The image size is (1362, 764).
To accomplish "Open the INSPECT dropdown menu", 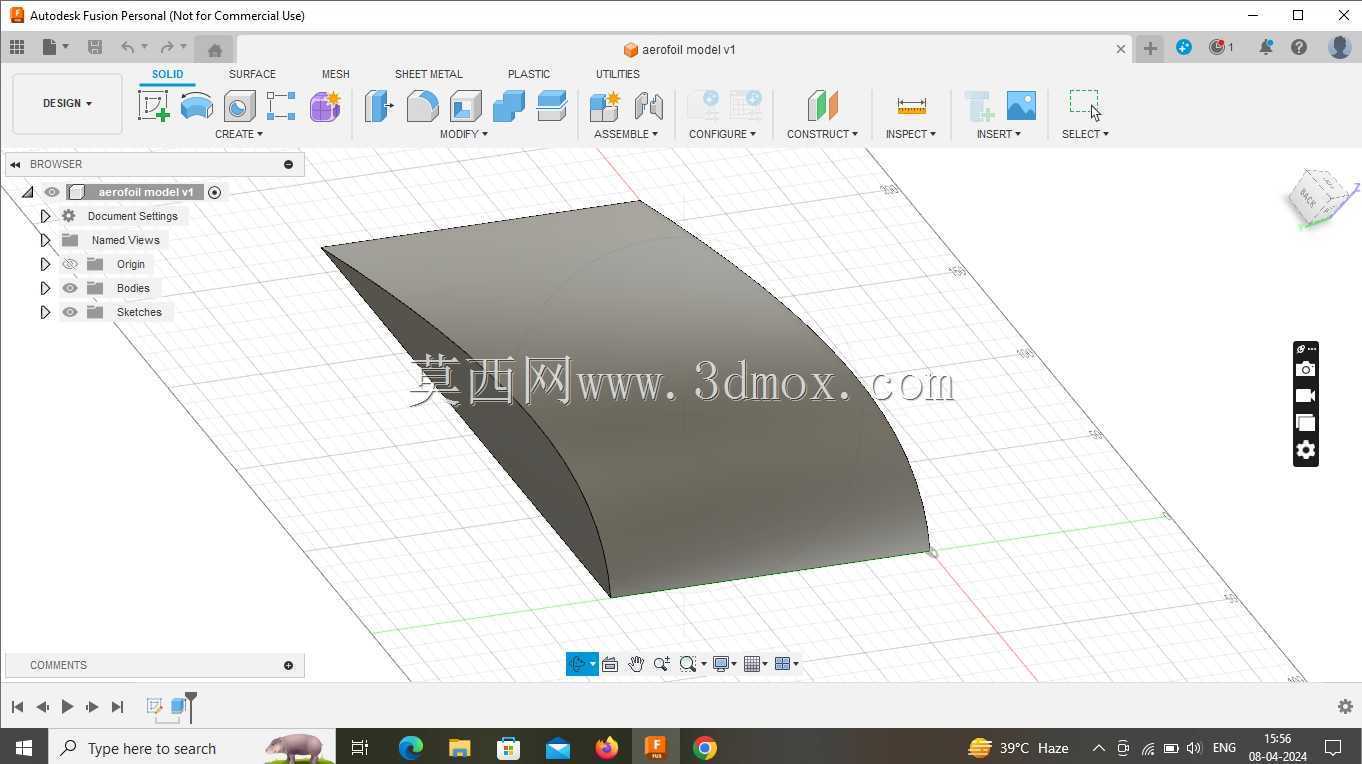I will pos(911,134).
